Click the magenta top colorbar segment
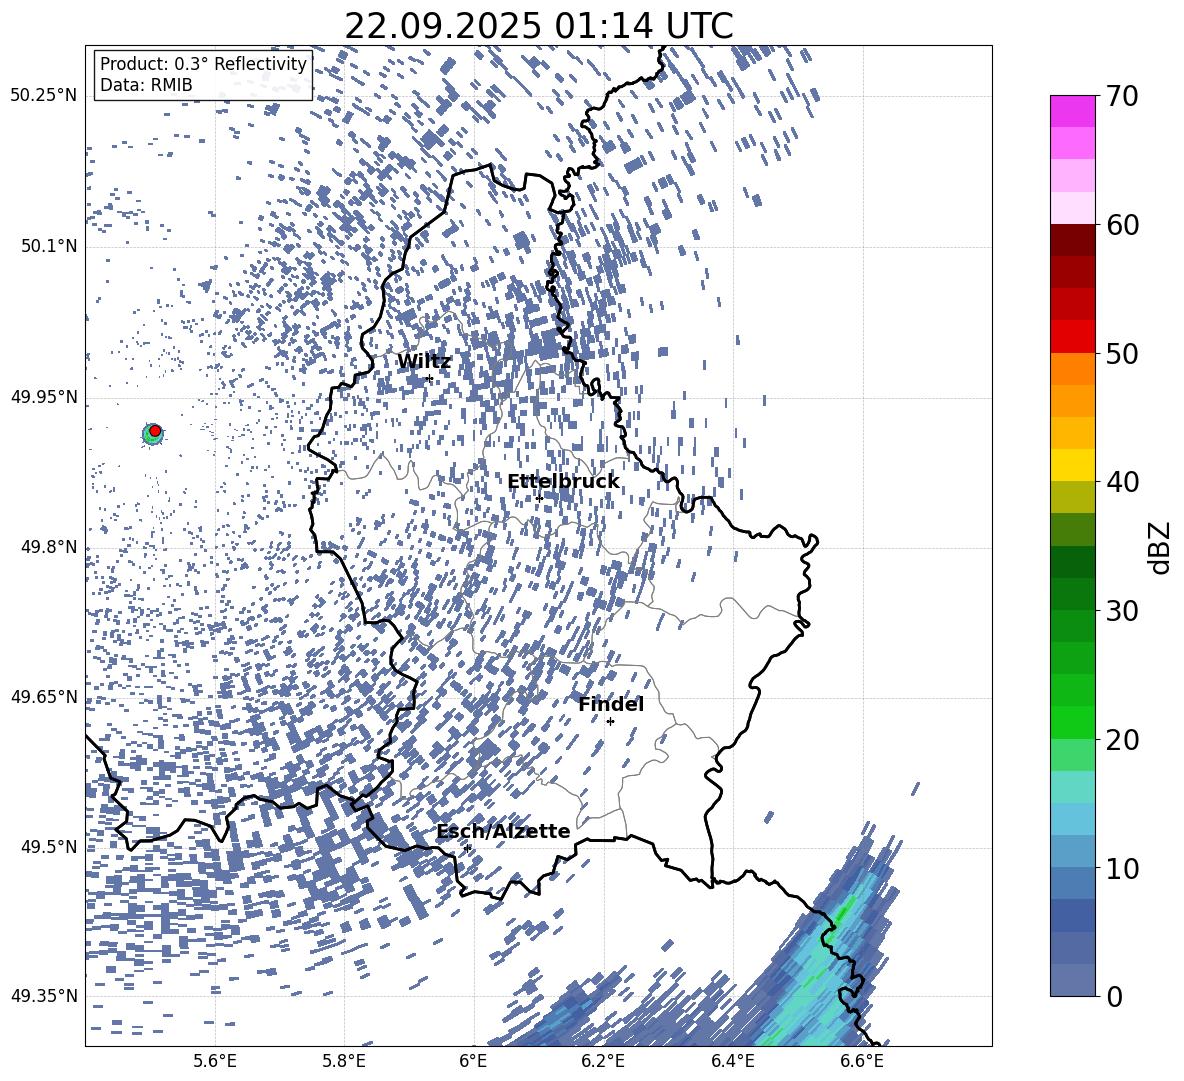Image resolution: width=1184 pixels, height=1081 pixels. (1072, 111)
